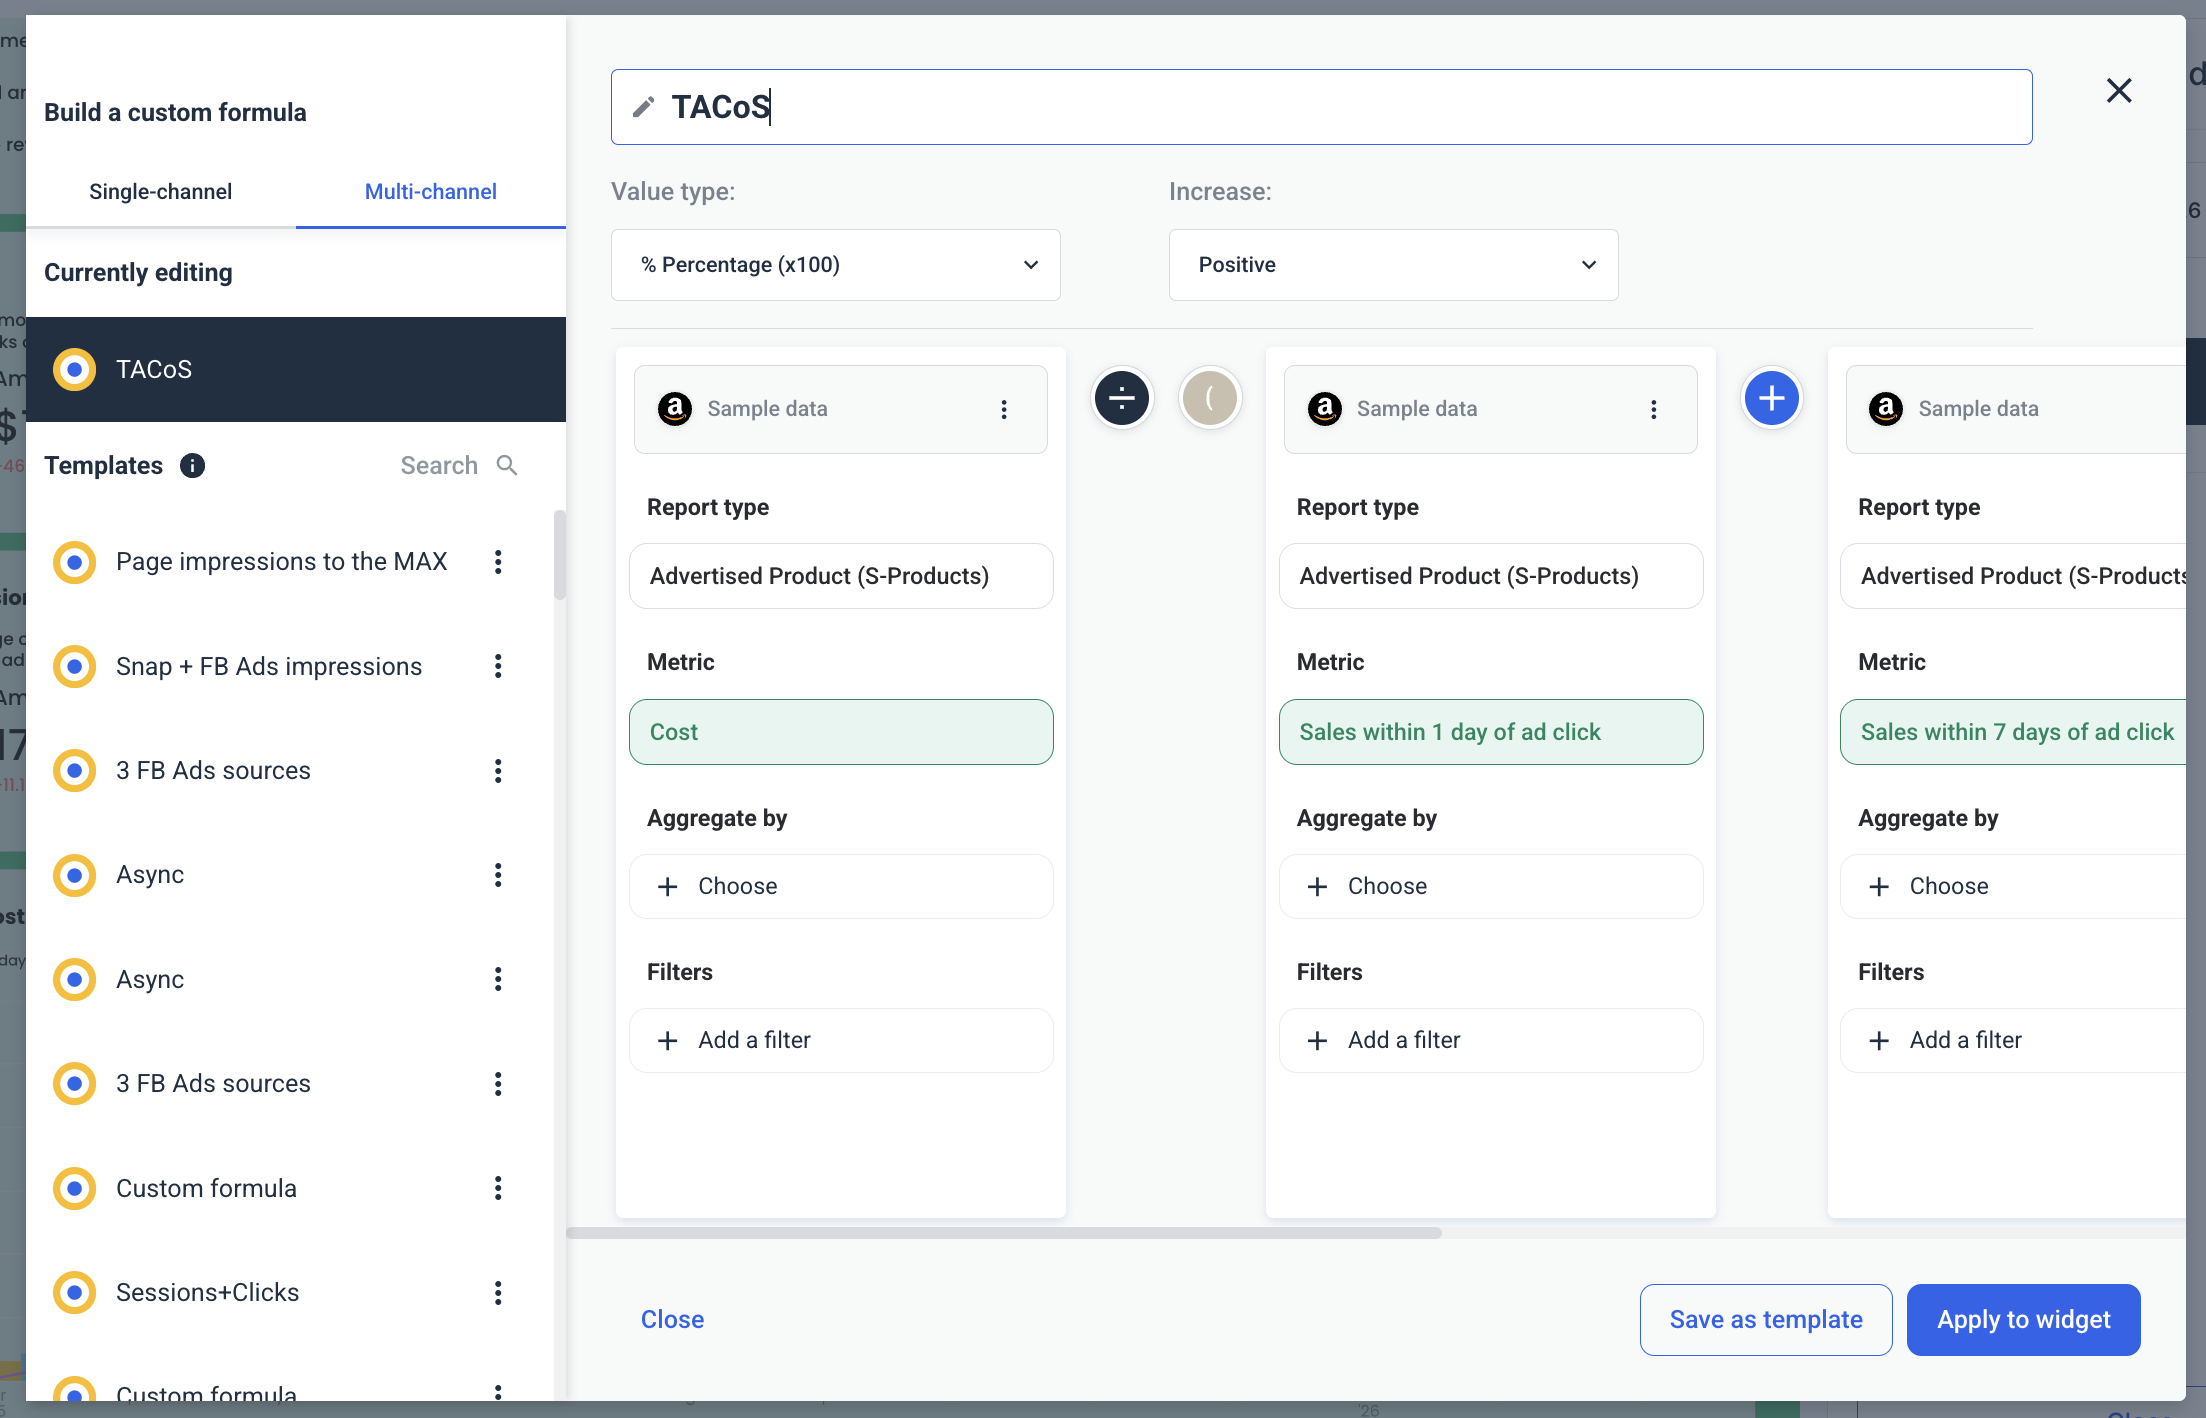This screenshot has height=1418, width=2206.
Task: Open the first Sample data kebab menu
Action: click(x=1004, y=409)
